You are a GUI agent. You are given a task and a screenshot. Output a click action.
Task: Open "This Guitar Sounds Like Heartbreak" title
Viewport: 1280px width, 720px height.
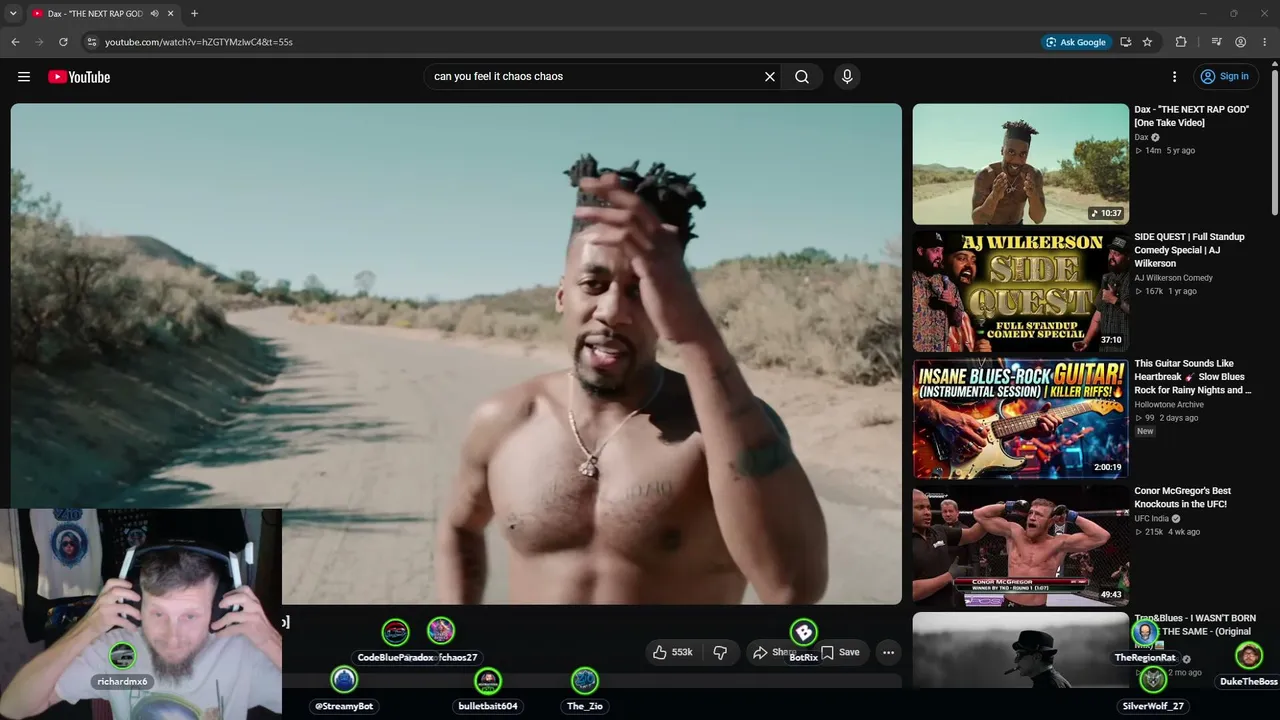[1192, 377]
